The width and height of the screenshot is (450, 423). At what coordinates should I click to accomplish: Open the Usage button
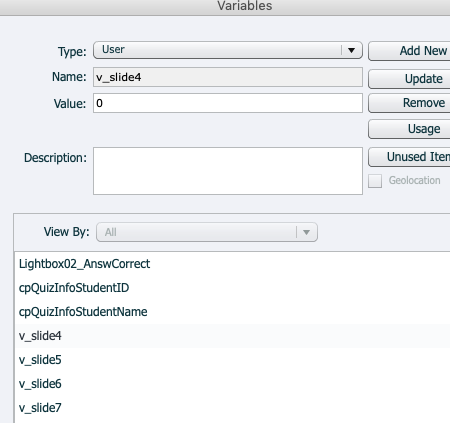coord(409,129)
